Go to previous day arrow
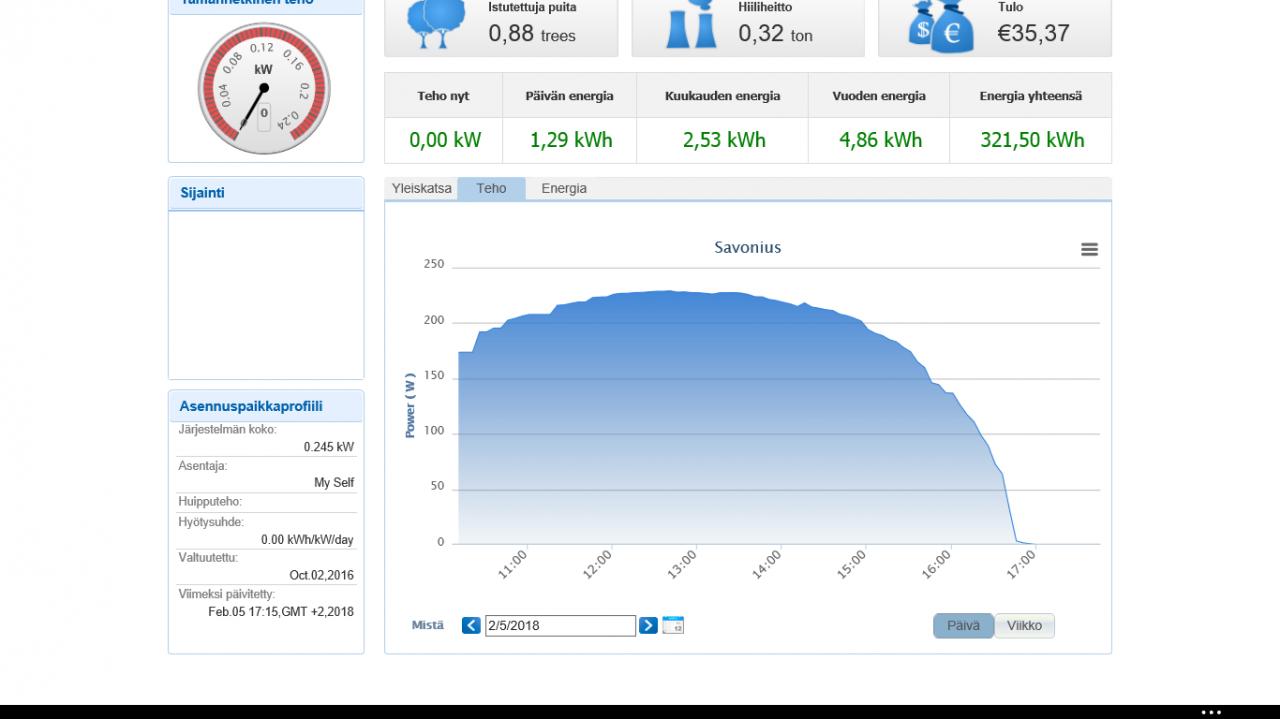Screen dimensions: 1280x719 pyautogui.click(x=471, y=625)
